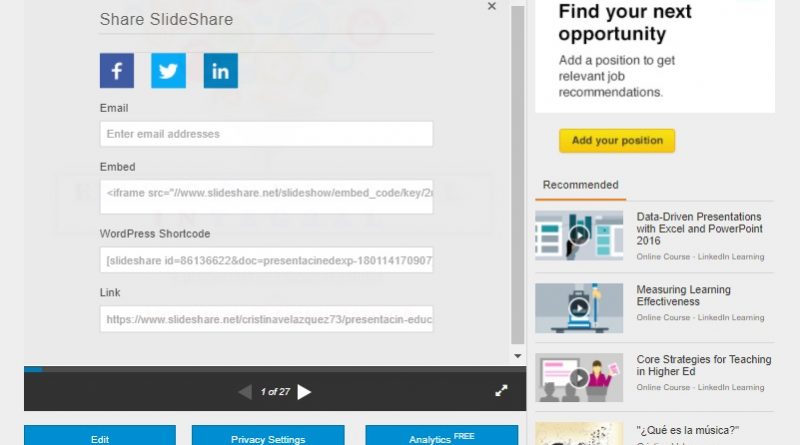
Task: Open Analytics FREE button
Action: [442, 437]
